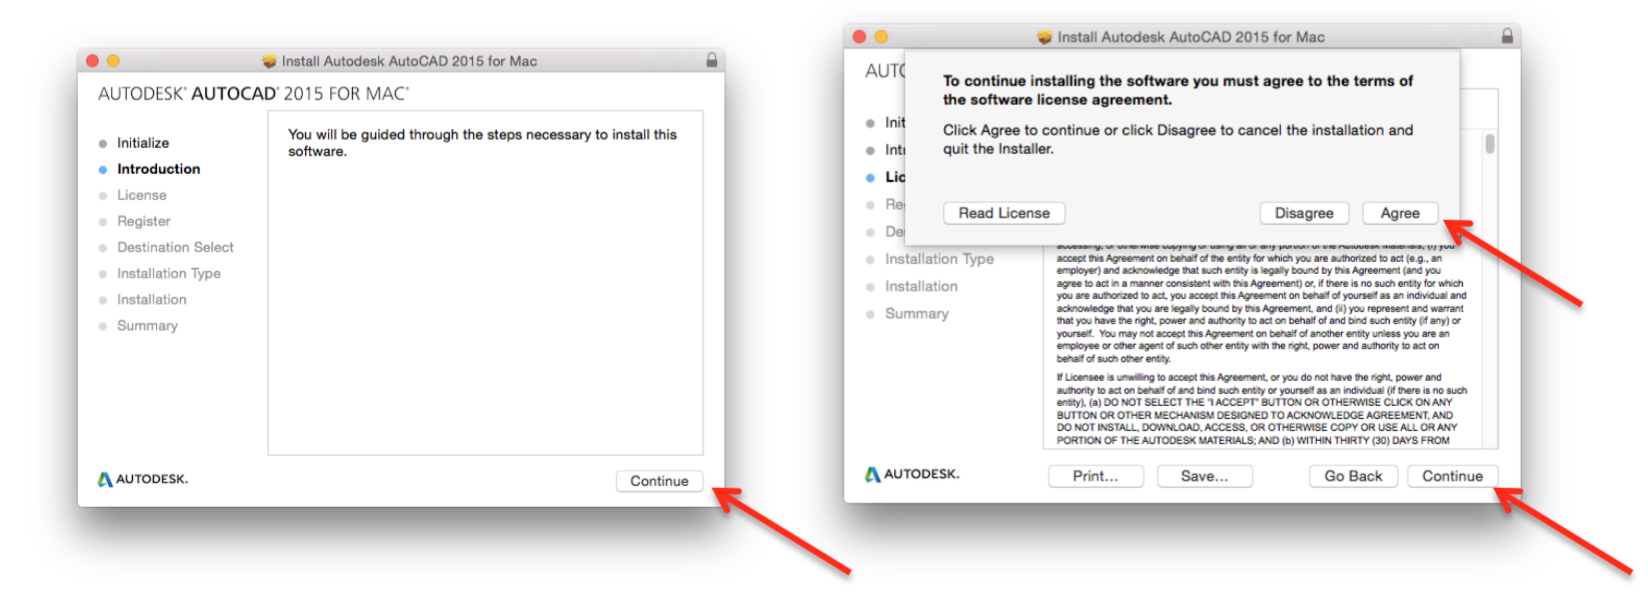Open Read License in the dialog
Image resolution: width=1648 pixels, height=598 pixels.
(1004, 213)
